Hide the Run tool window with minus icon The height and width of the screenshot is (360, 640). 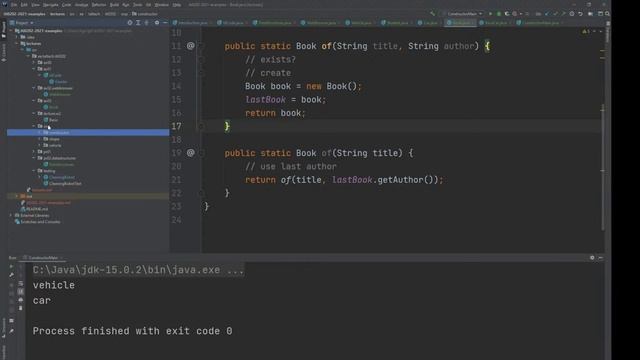[x=600, y=258]
